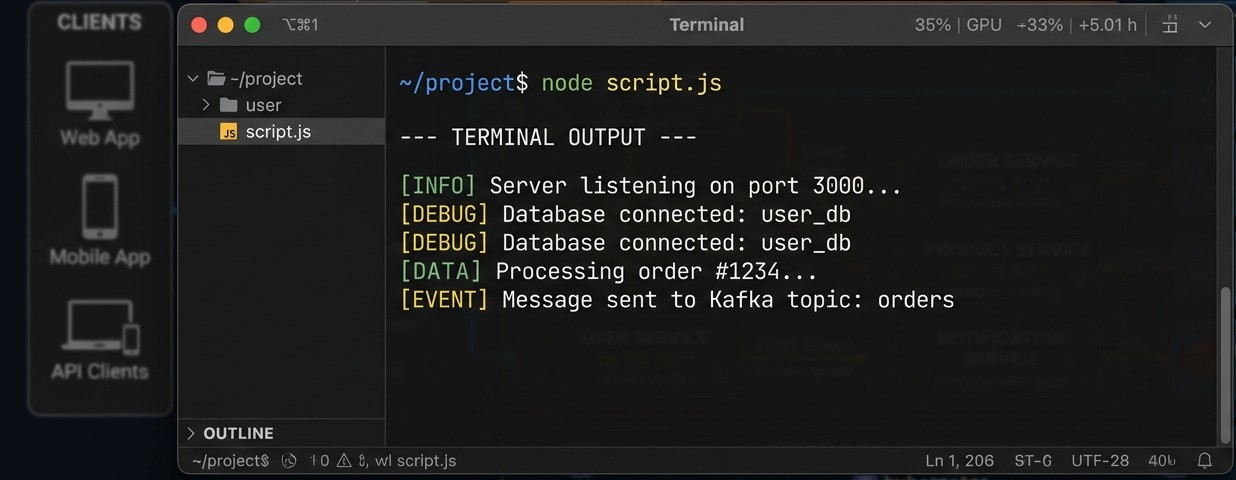1236x480 pixels.
Task: Maximize Terminal with the green button
Action: tap(252, 25)
